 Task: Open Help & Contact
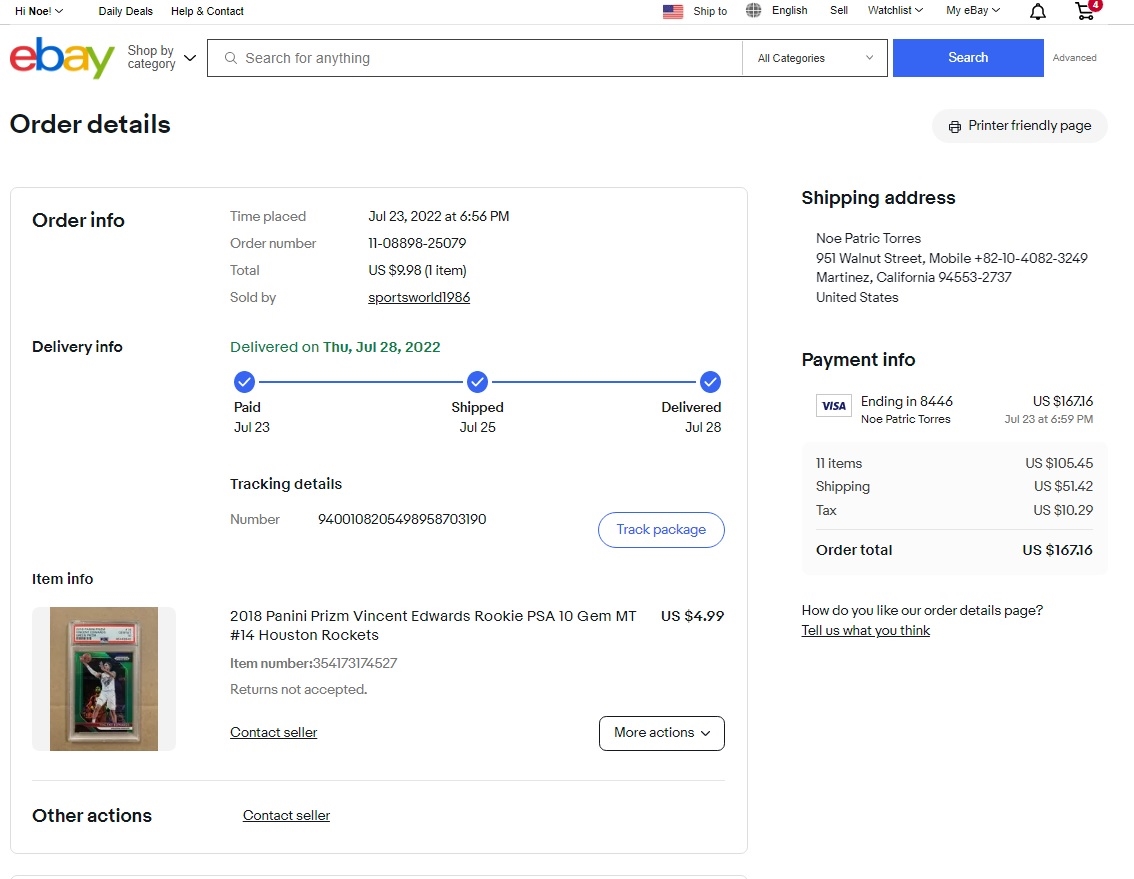pos(207,11)
